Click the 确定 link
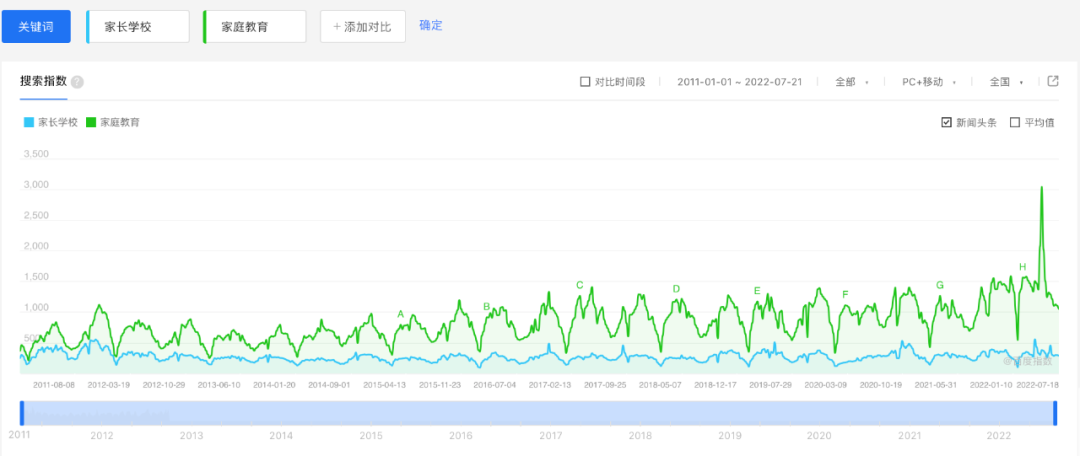This screenshot has height=456, width=1080. [x=430, y=25]
